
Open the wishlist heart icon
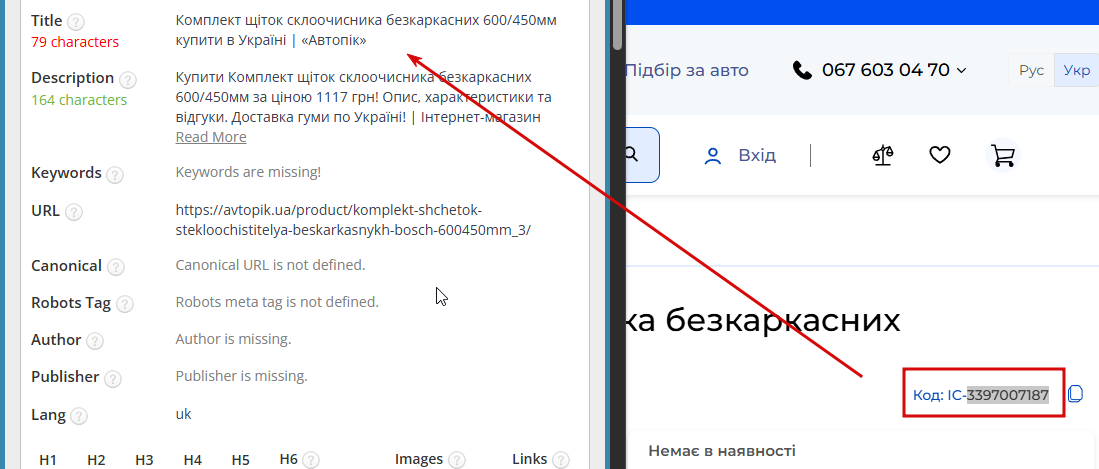939,155
